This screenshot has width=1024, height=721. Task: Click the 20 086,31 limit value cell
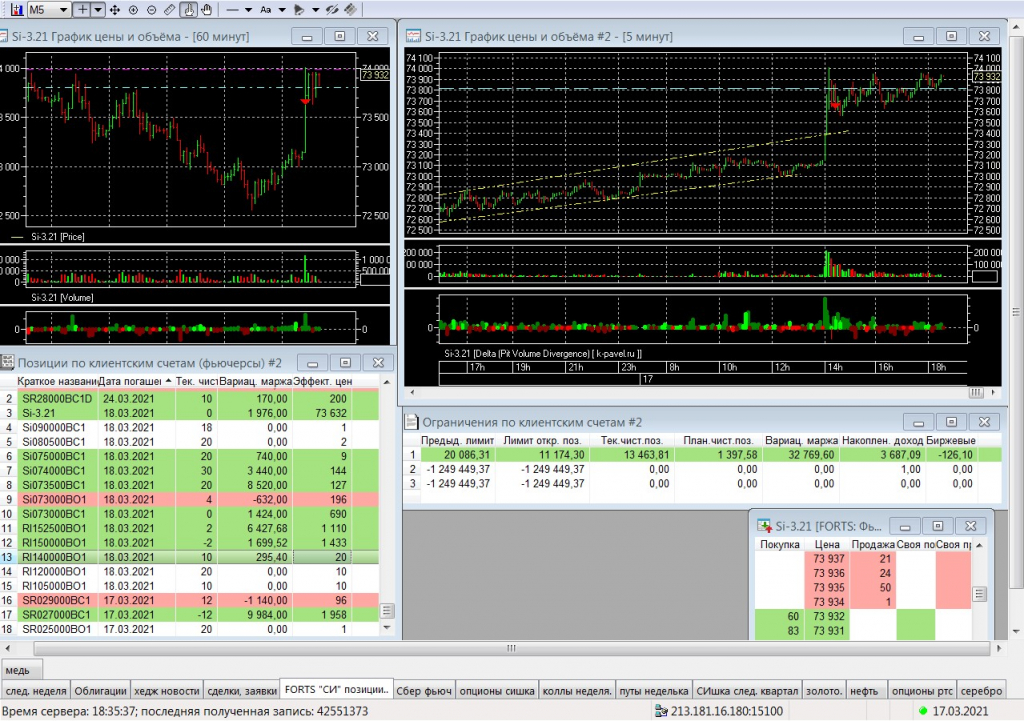coord(458,455)
